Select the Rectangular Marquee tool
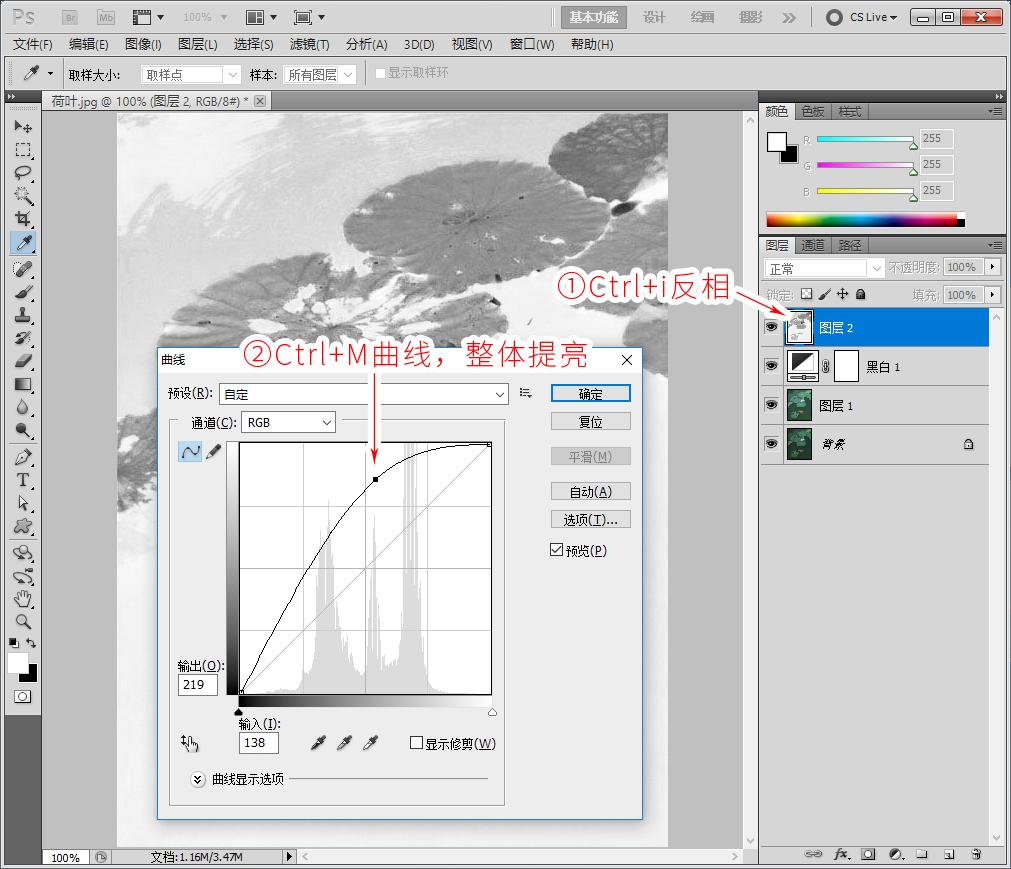Viewport: 1011px width, 869px height. pos(23,150)
